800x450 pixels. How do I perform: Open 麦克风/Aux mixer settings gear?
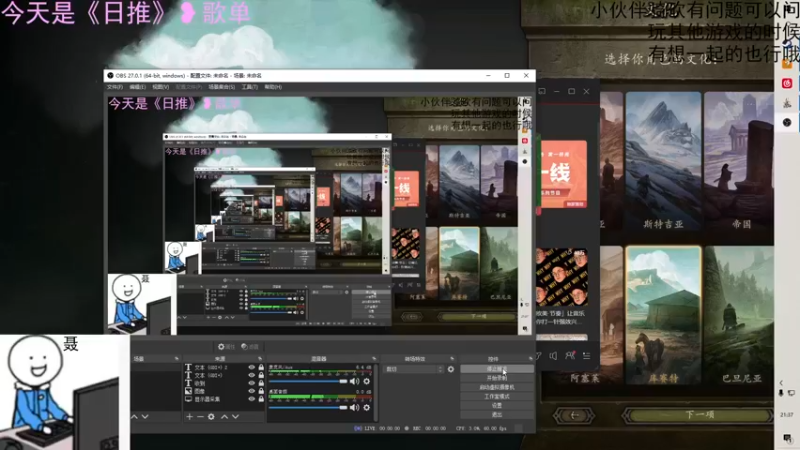(x=366, y=381)
